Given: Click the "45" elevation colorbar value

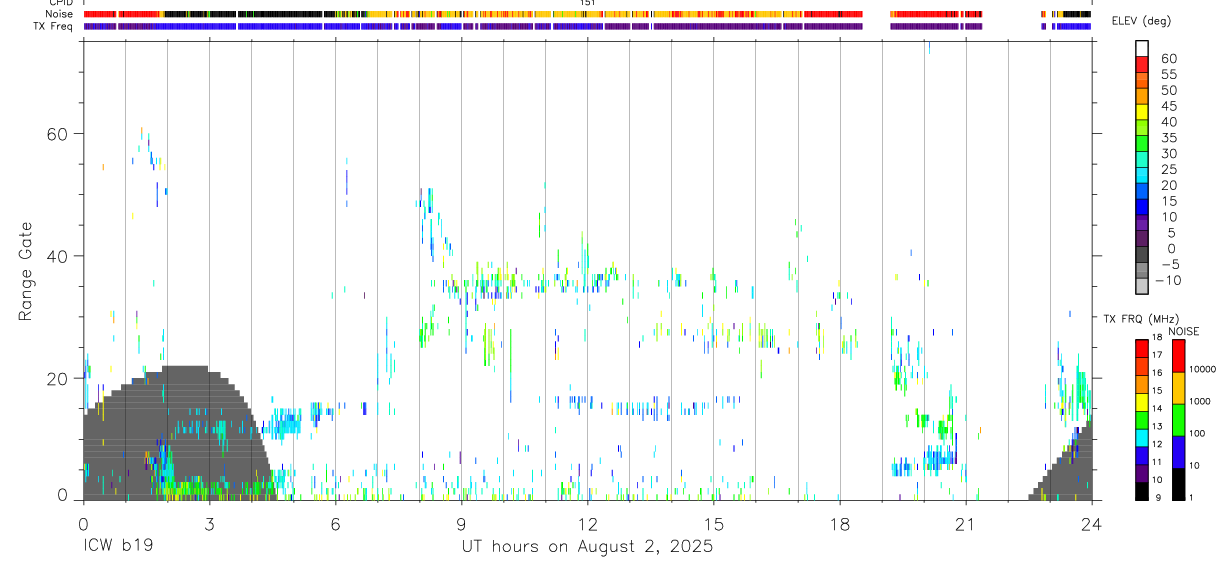Looking at the screenshot, I should coord(1168,106).
